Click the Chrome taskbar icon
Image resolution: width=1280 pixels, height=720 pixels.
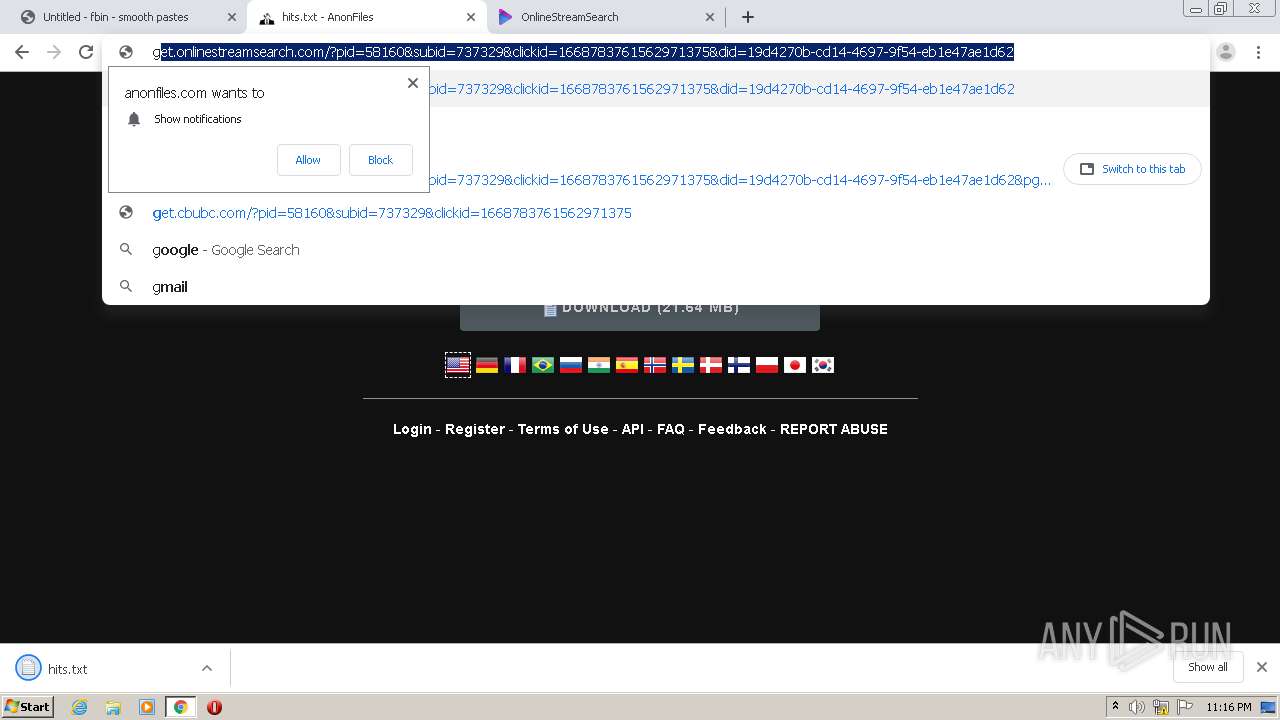click(x=181, y=707)
